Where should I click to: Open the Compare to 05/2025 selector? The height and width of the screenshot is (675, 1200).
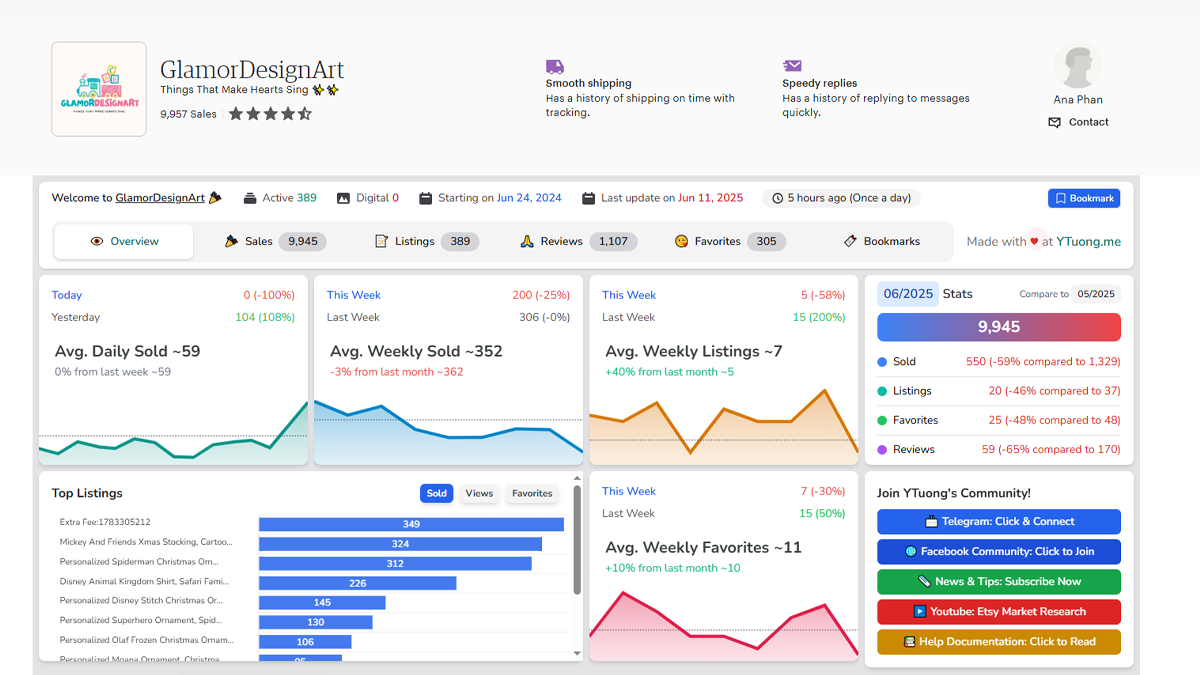(1096, 294)
